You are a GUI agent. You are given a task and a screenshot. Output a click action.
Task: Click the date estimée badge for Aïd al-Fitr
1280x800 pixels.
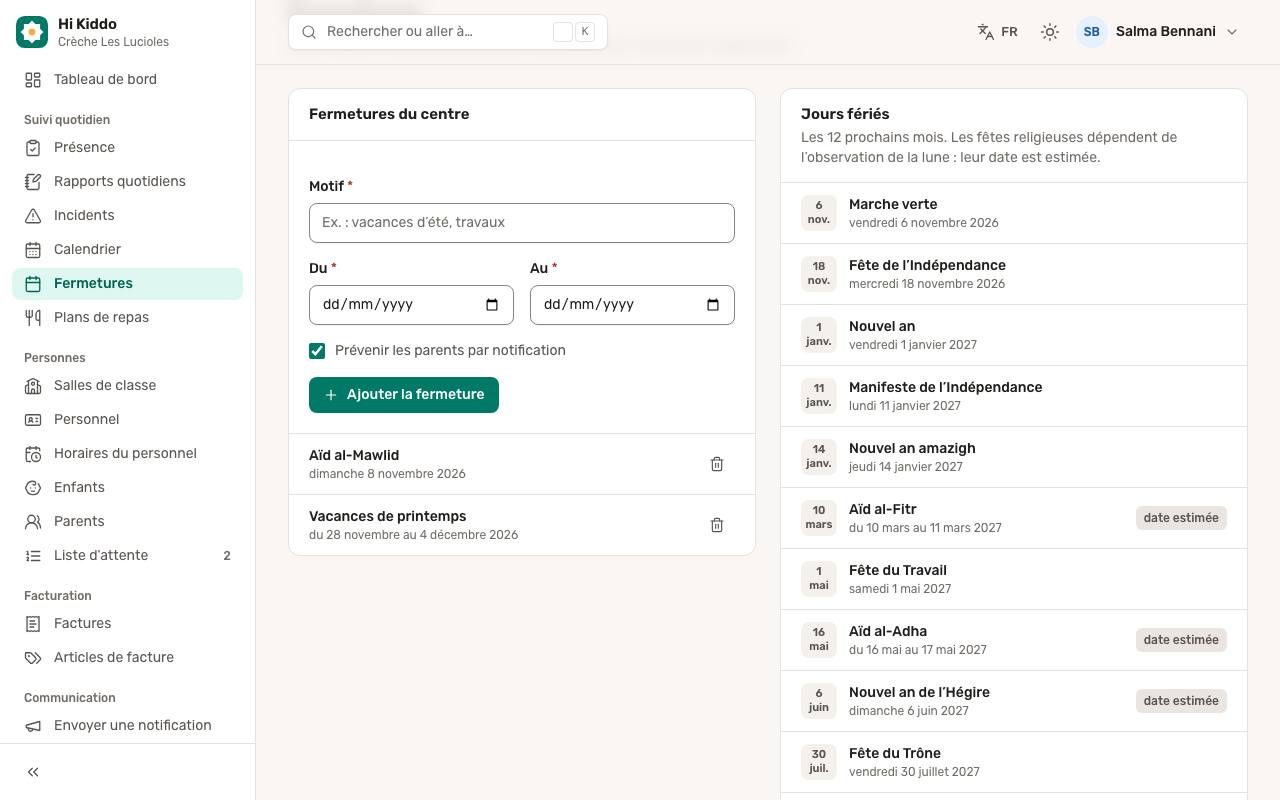[x=1181, y=518]
